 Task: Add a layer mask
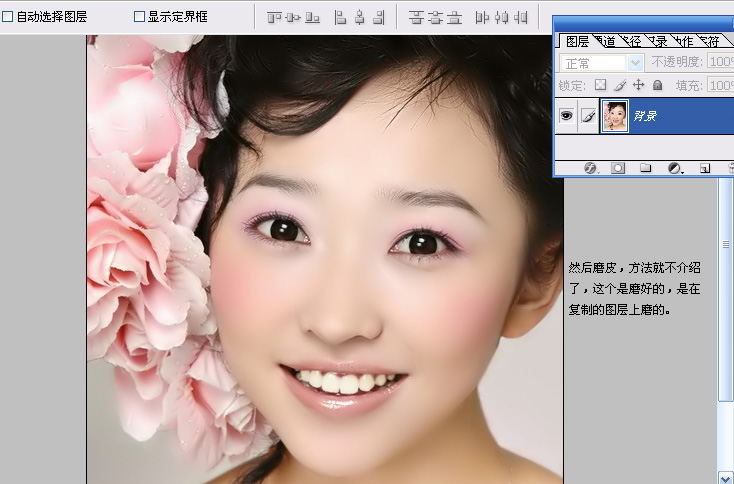pos(618,168)
